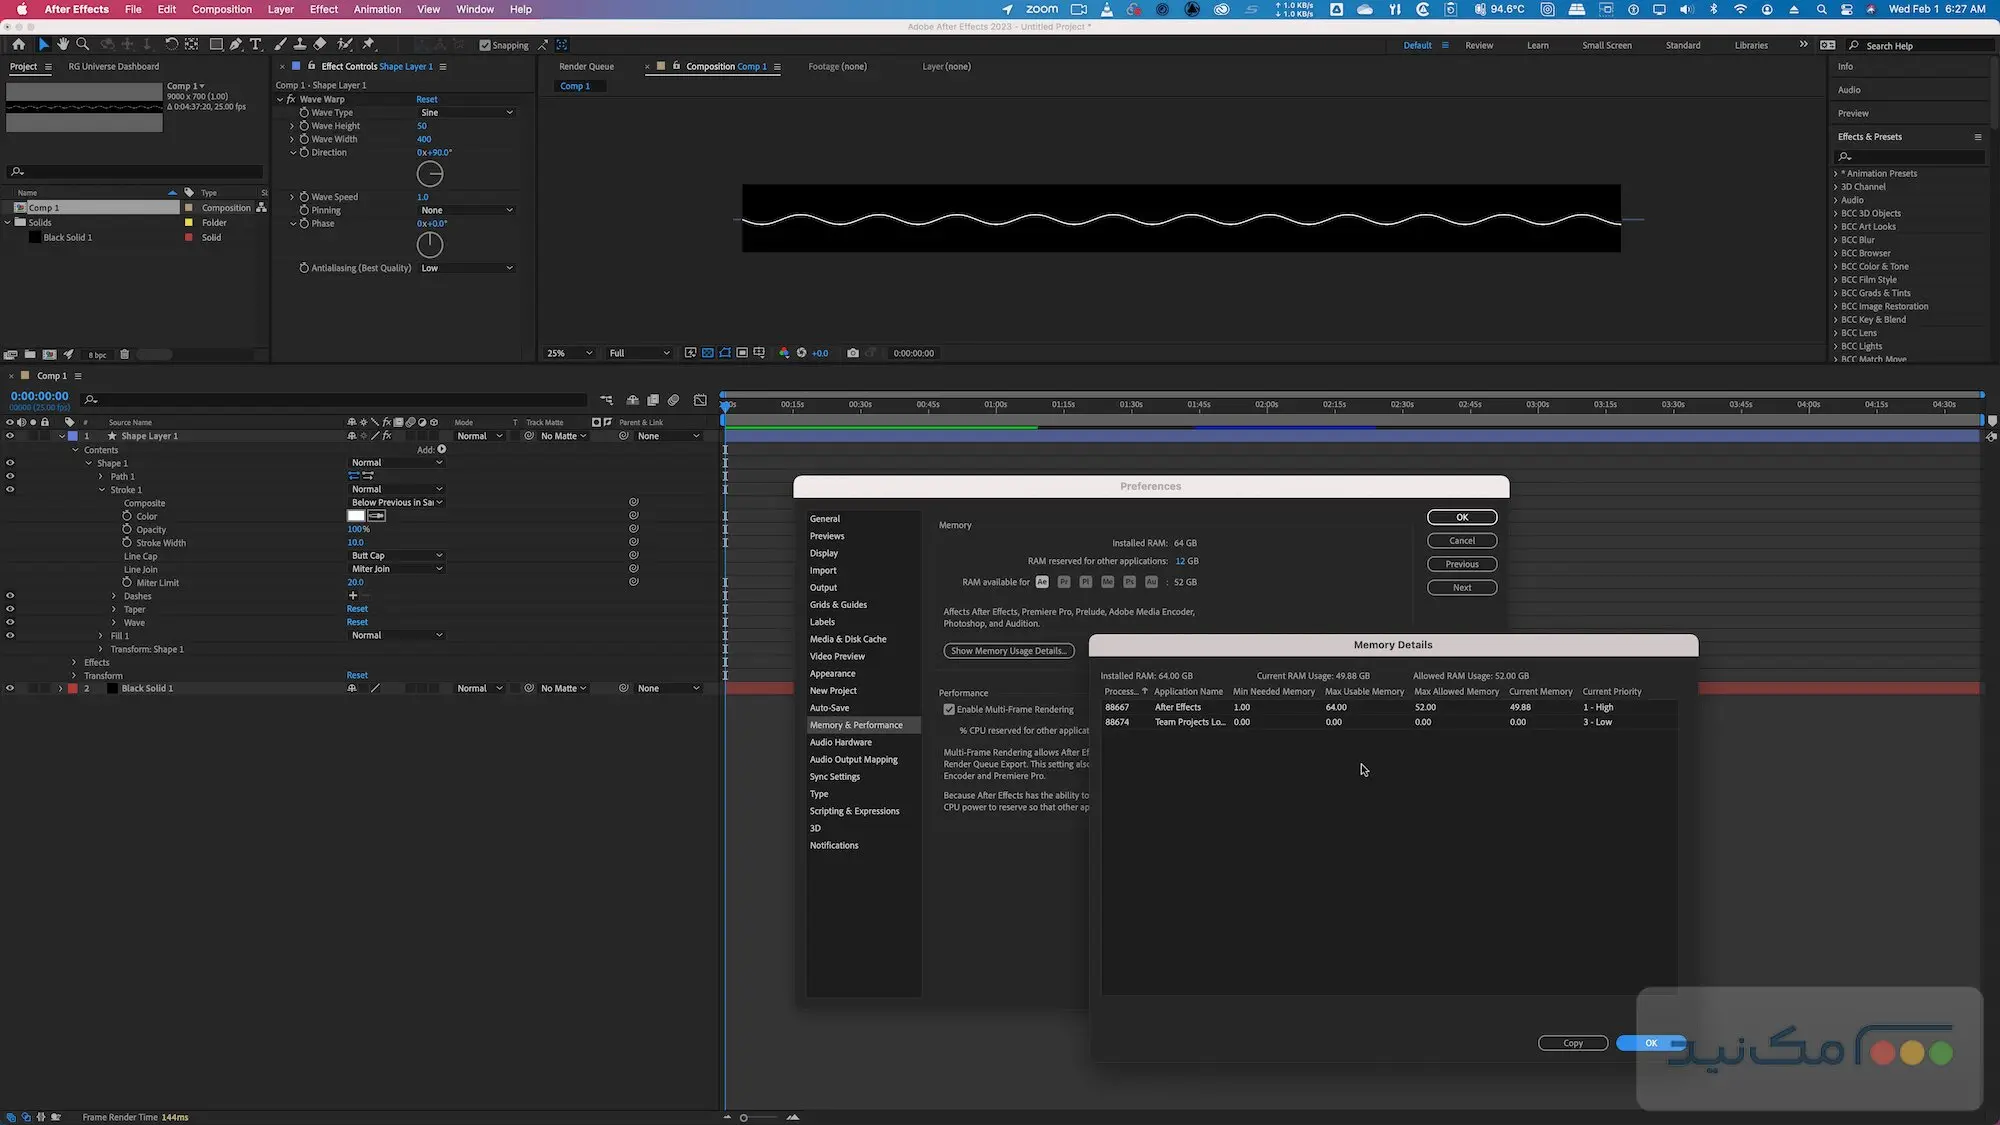This screenshot has height=1125, width=2000.
Task: Hide Shape Layer 1 with its visibility eye
Action: tap(9, 436)
